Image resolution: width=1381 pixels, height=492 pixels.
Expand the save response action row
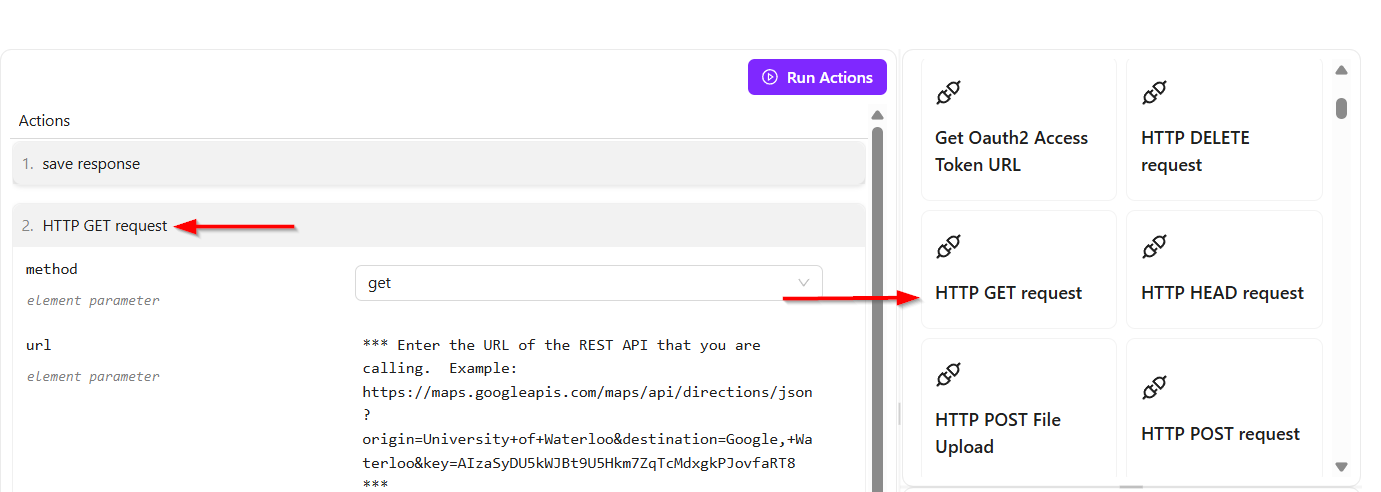438,164
